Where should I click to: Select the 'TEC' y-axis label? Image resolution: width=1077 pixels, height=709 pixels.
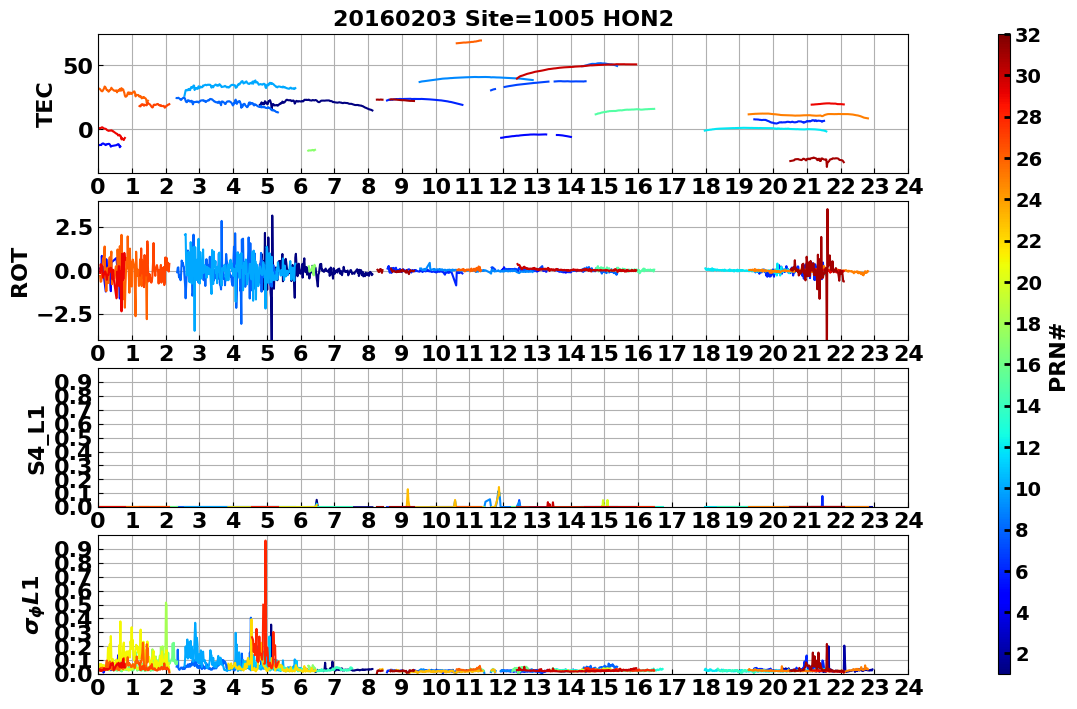(x=44, y=105)
